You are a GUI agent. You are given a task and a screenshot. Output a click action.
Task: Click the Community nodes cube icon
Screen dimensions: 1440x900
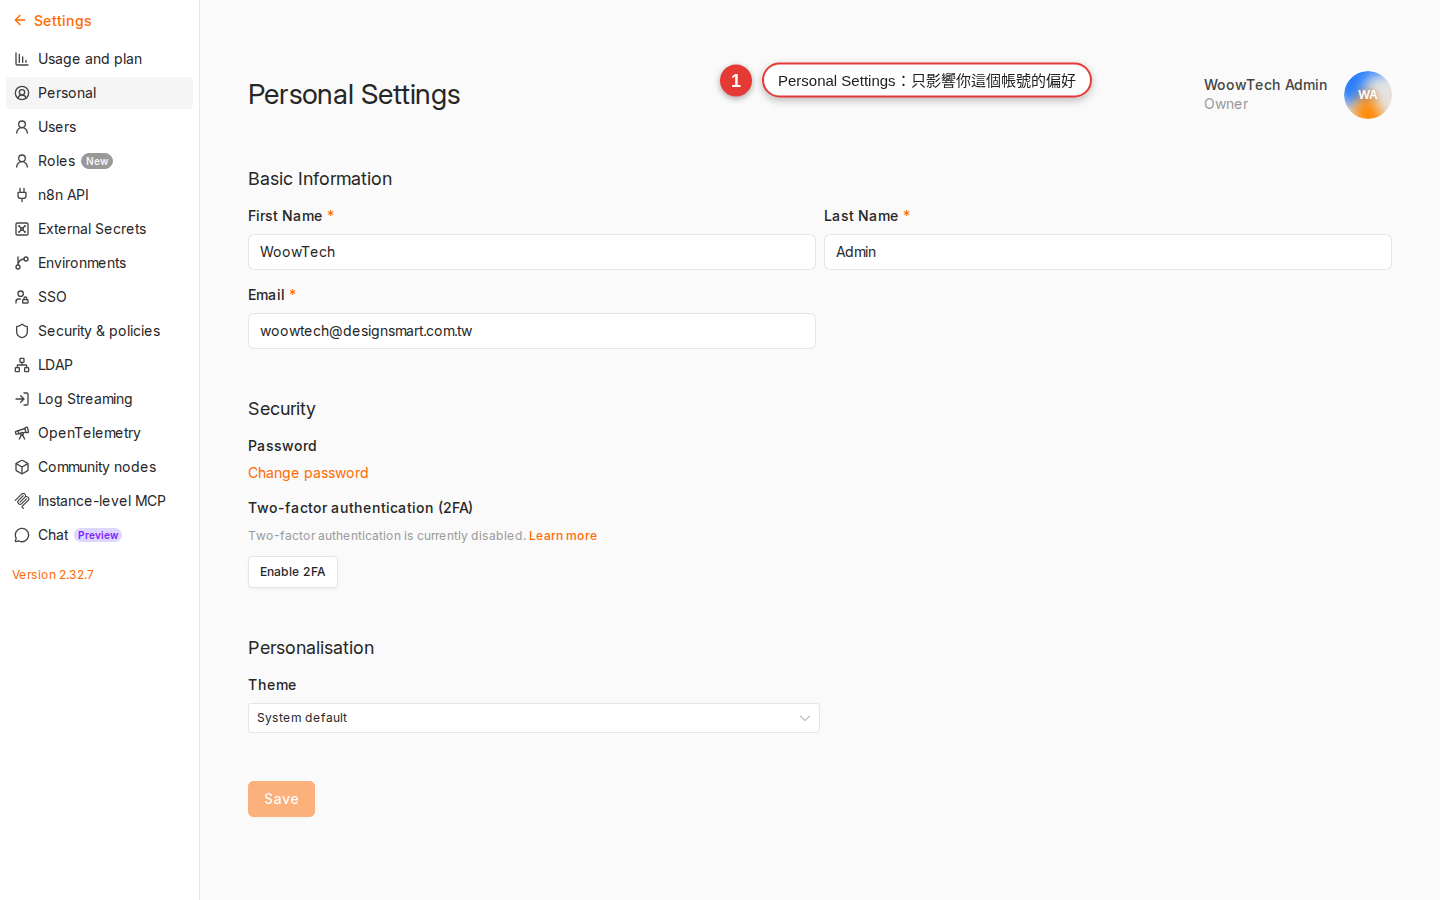[x=22, y=467]
